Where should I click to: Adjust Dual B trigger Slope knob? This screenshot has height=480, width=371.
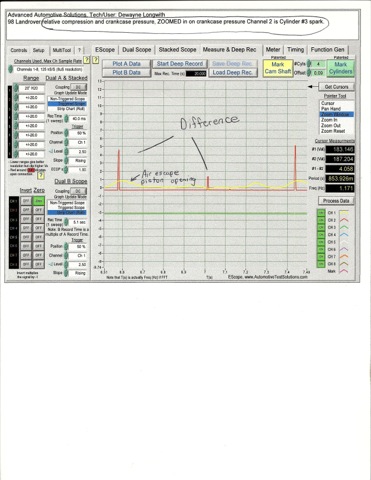click(66, 273)
